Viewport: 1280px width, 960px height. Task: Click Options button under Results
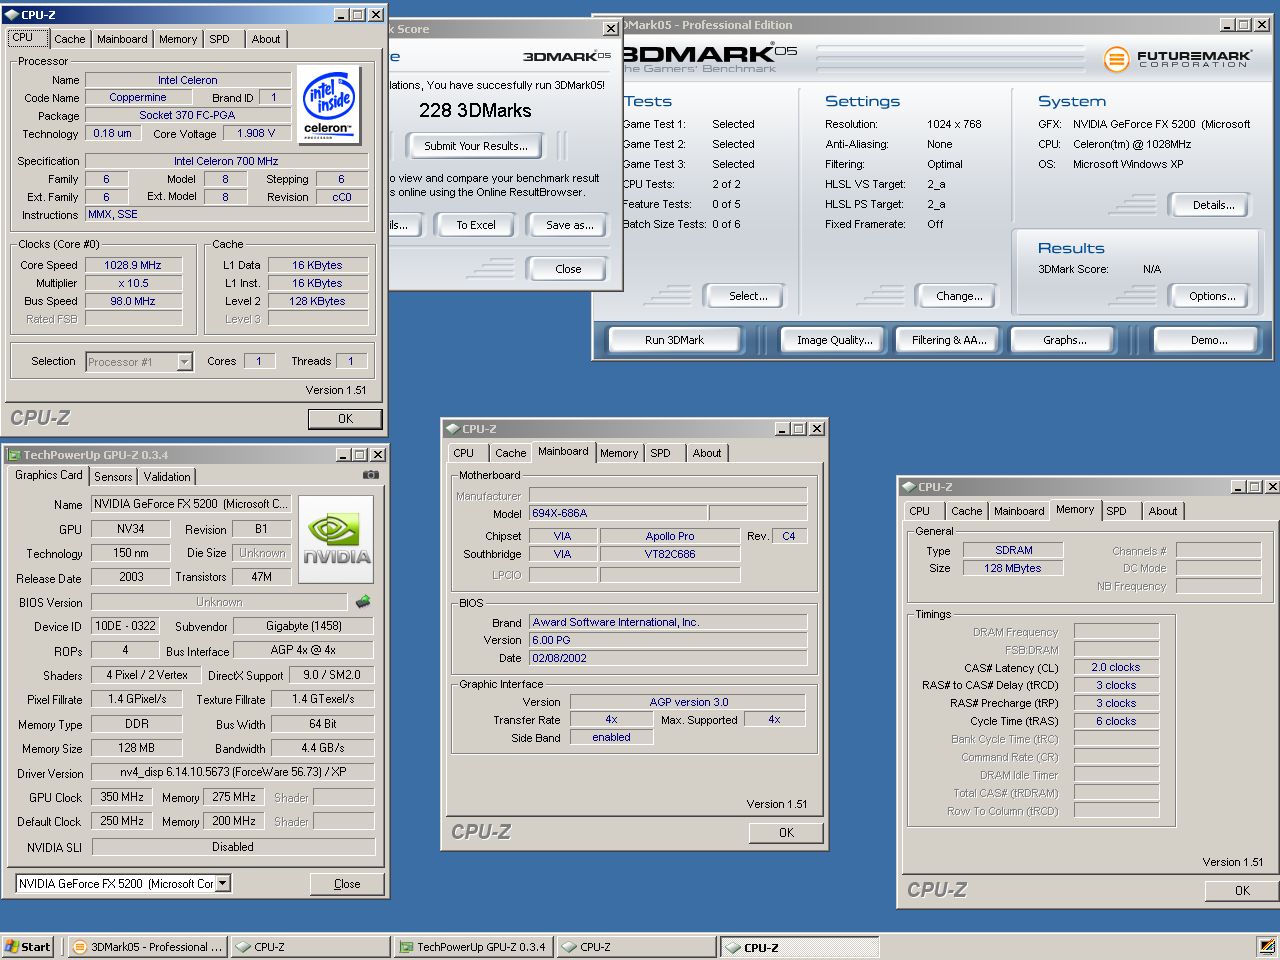point(1212,296)
